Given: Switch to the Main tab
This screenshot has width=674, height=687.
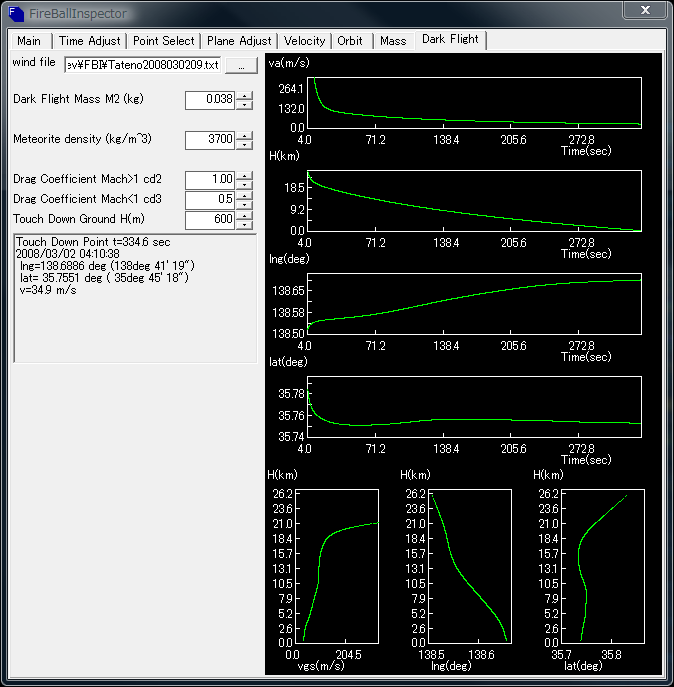Looking at the screenshot, I should coord(29,41).
